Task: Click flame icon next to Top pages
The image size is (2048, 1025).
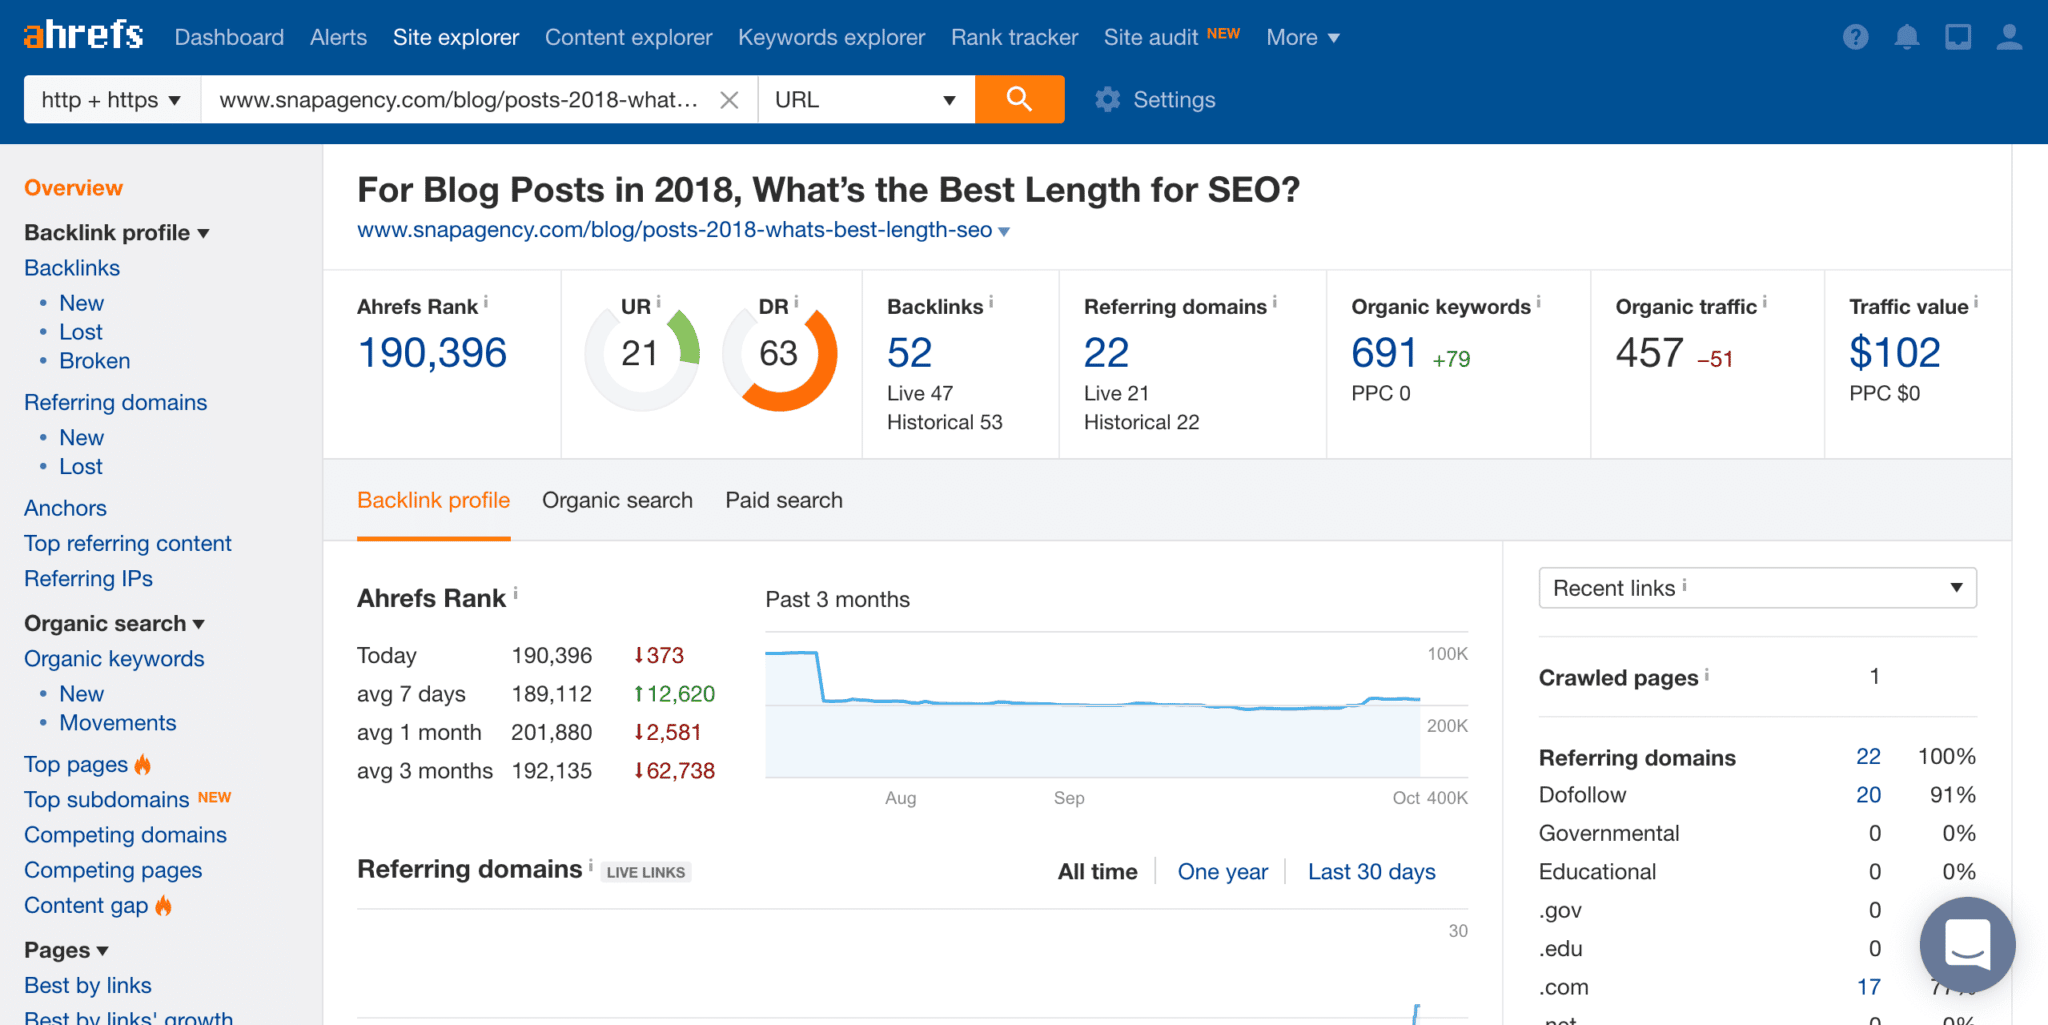Action: (143, 764)
